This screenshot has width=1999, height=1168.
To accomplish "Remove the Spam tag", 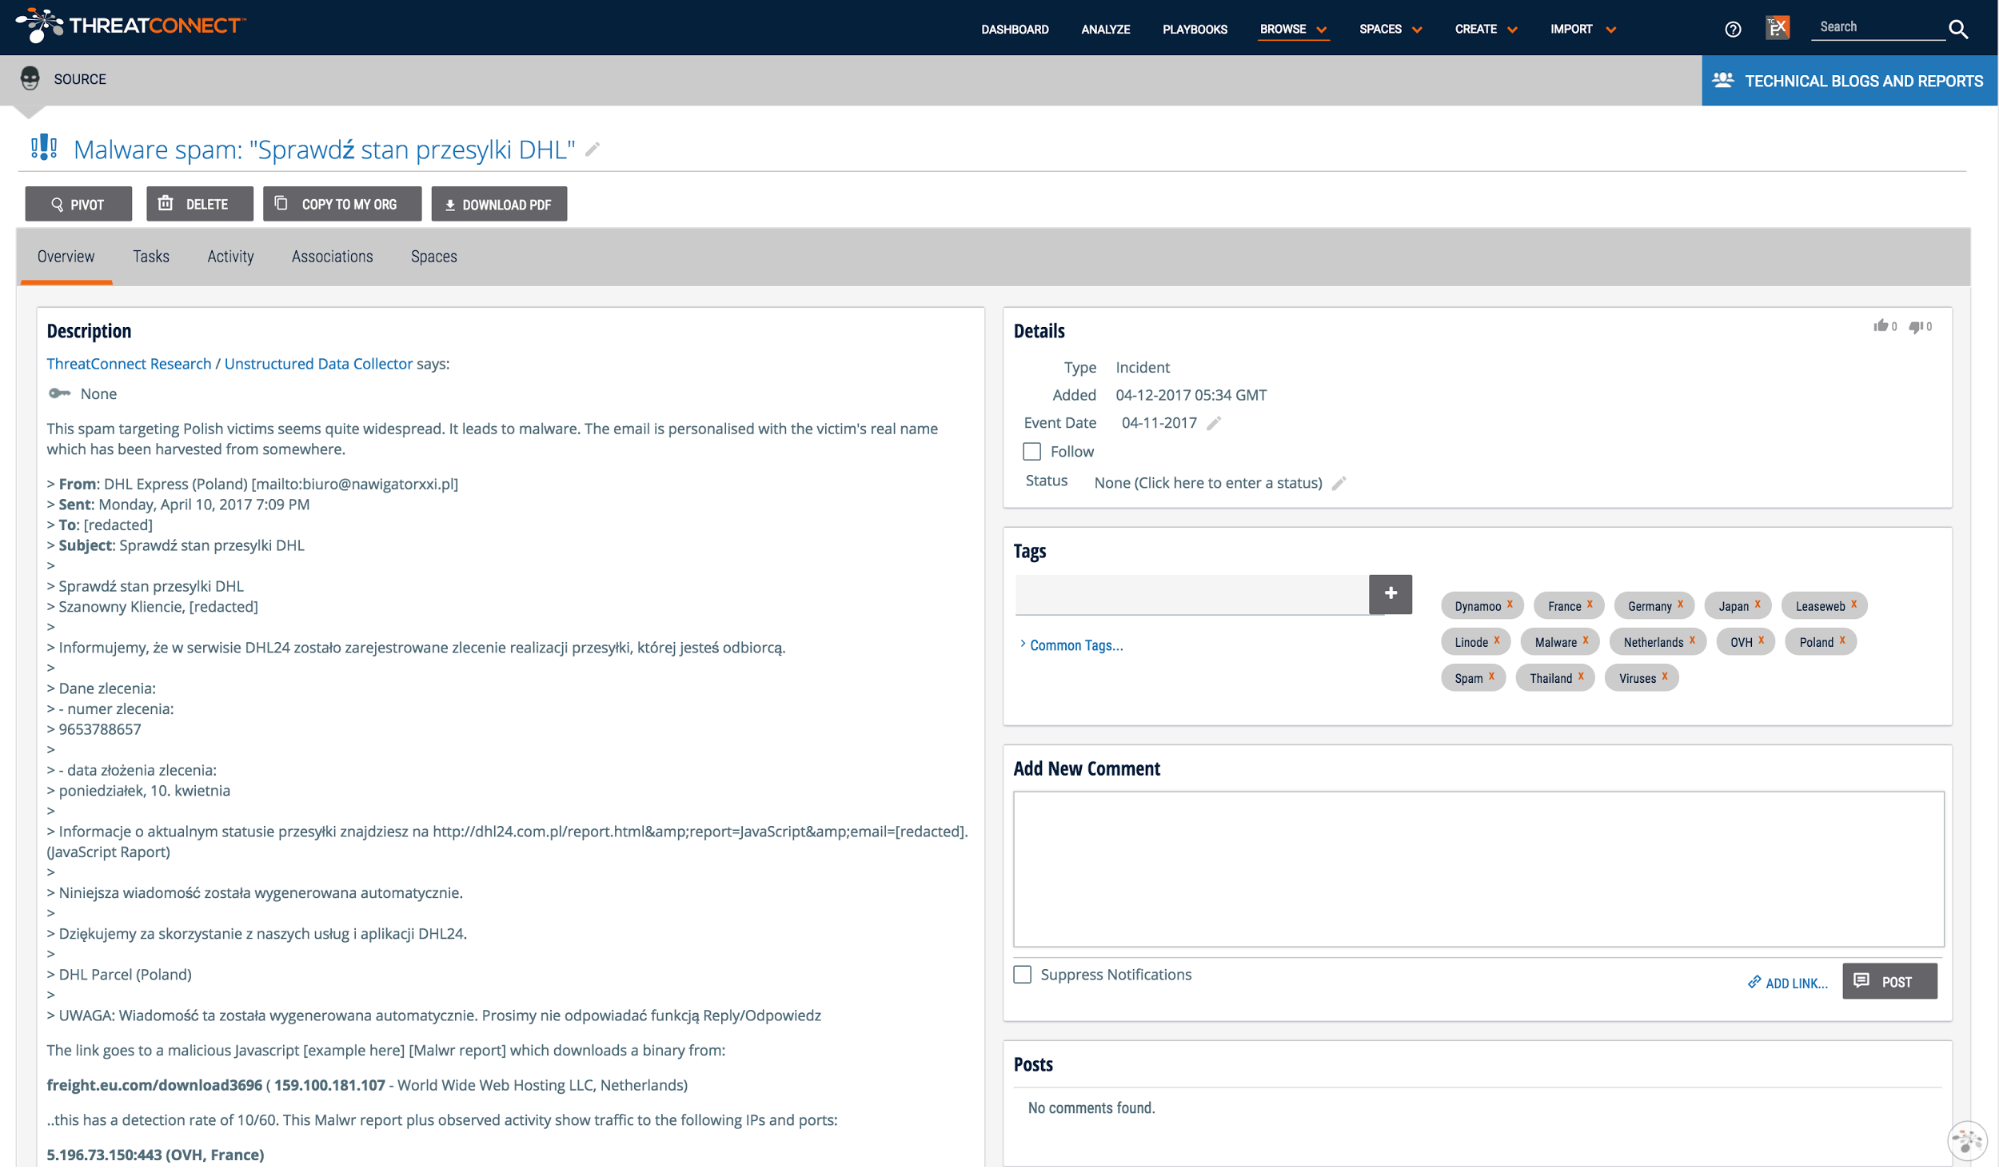I will 1491,676.
